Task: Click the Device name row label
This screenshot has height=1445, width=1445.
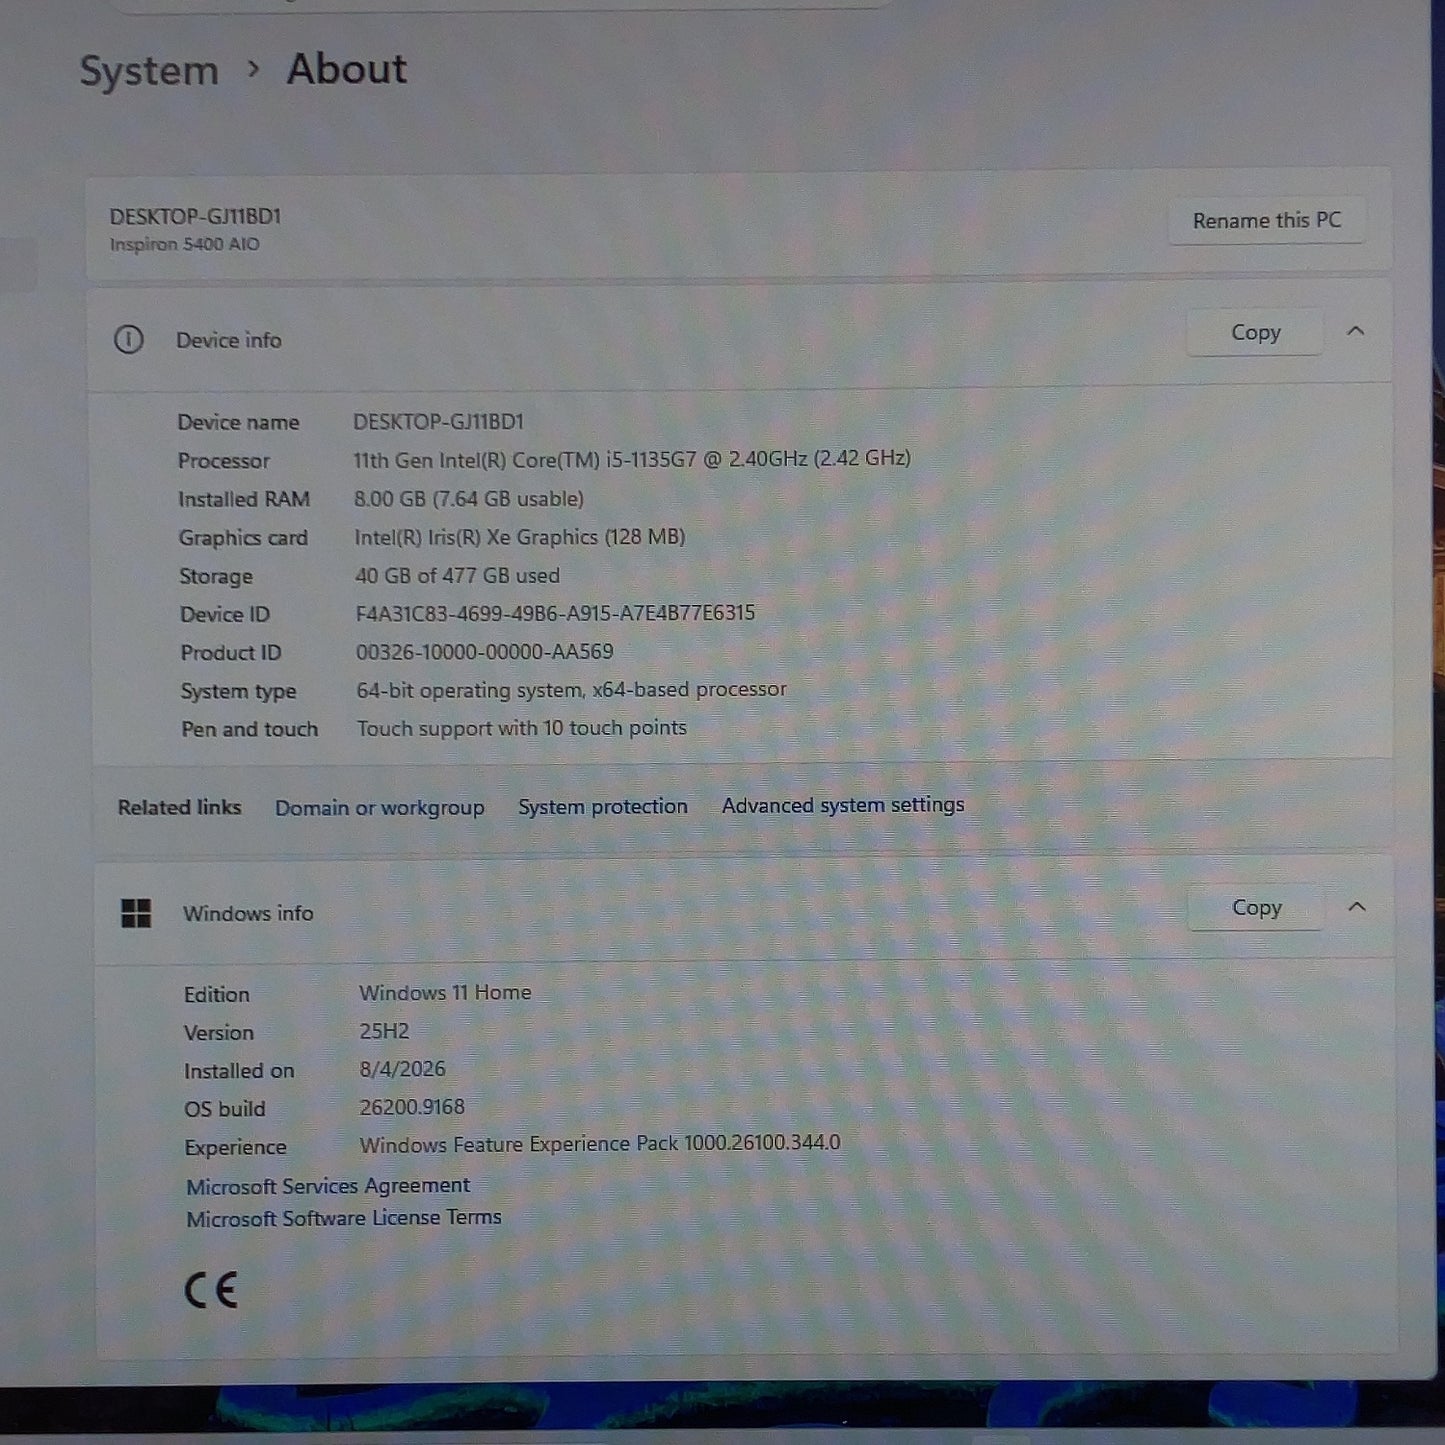Action: (x=238, y=422)
